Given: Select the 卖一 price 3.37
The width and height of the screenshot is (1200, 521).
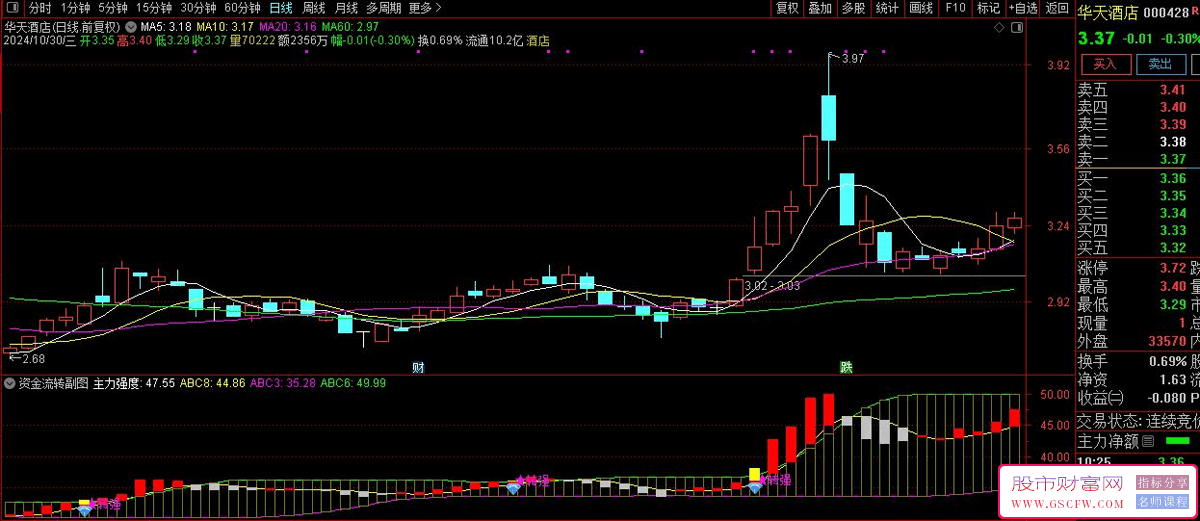Looking at the screenshot, I should (x=1172, y=159).
